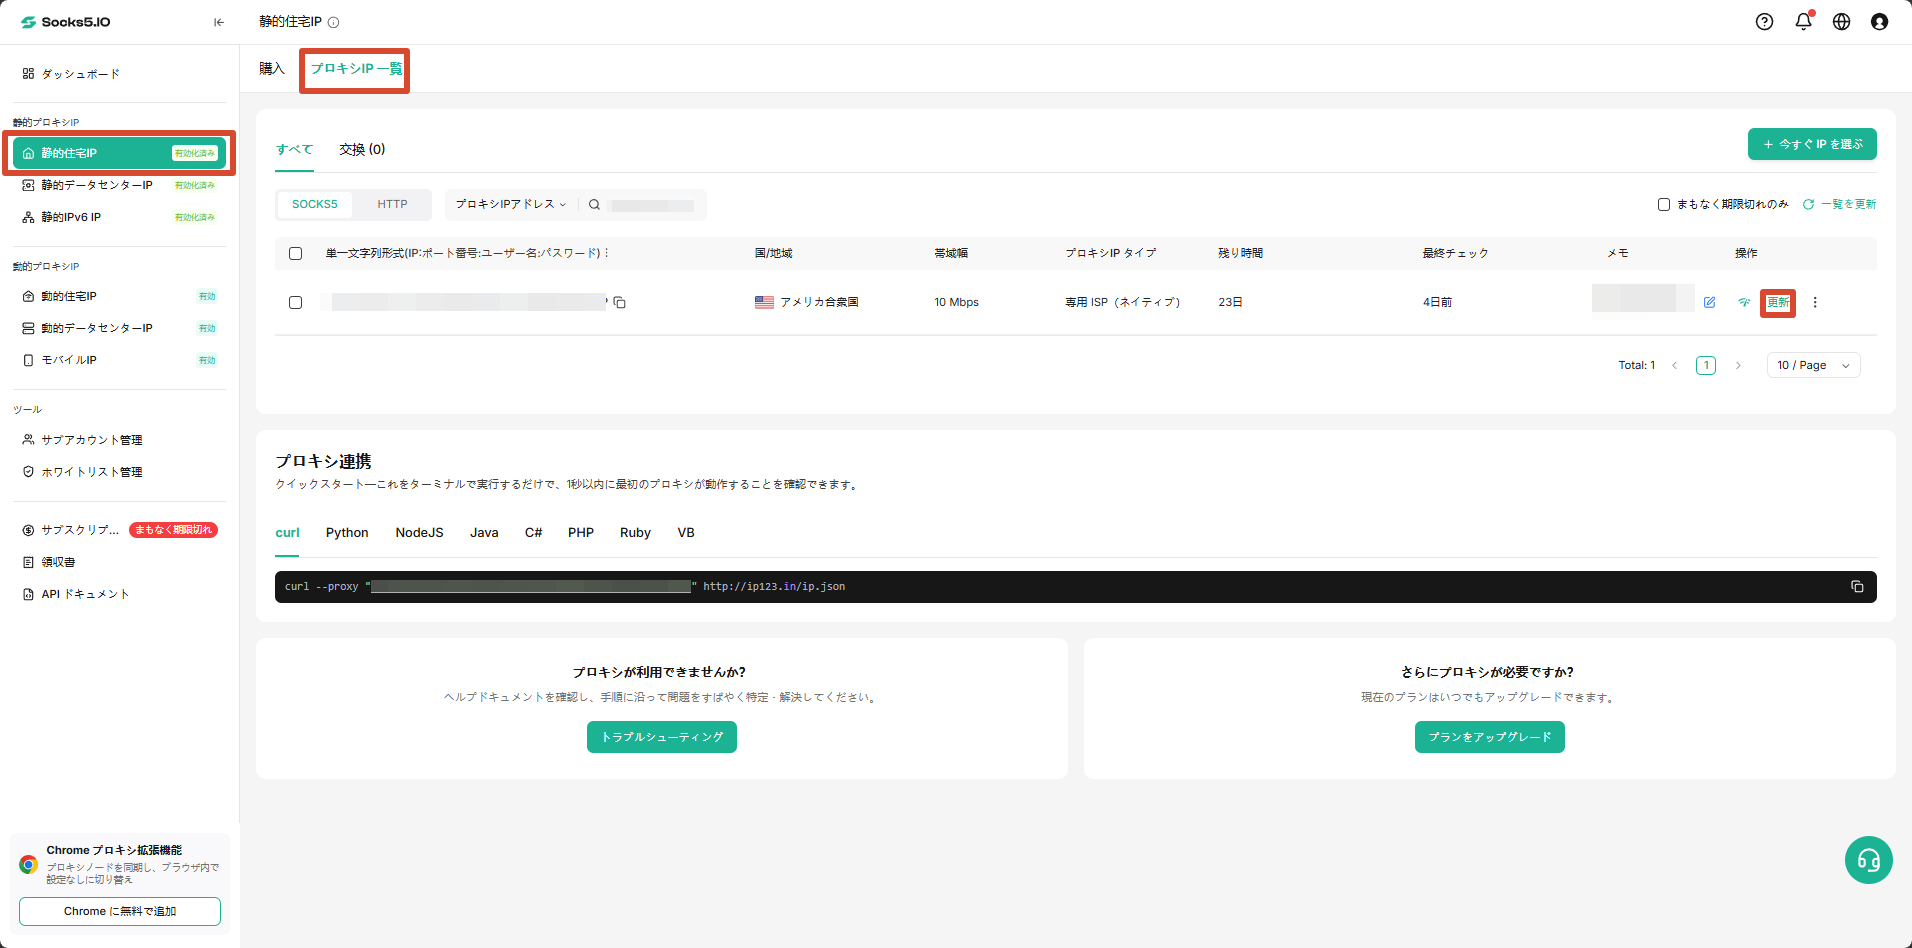
Task: Copy the proxy string in the table row
Action: click(620, 302)
